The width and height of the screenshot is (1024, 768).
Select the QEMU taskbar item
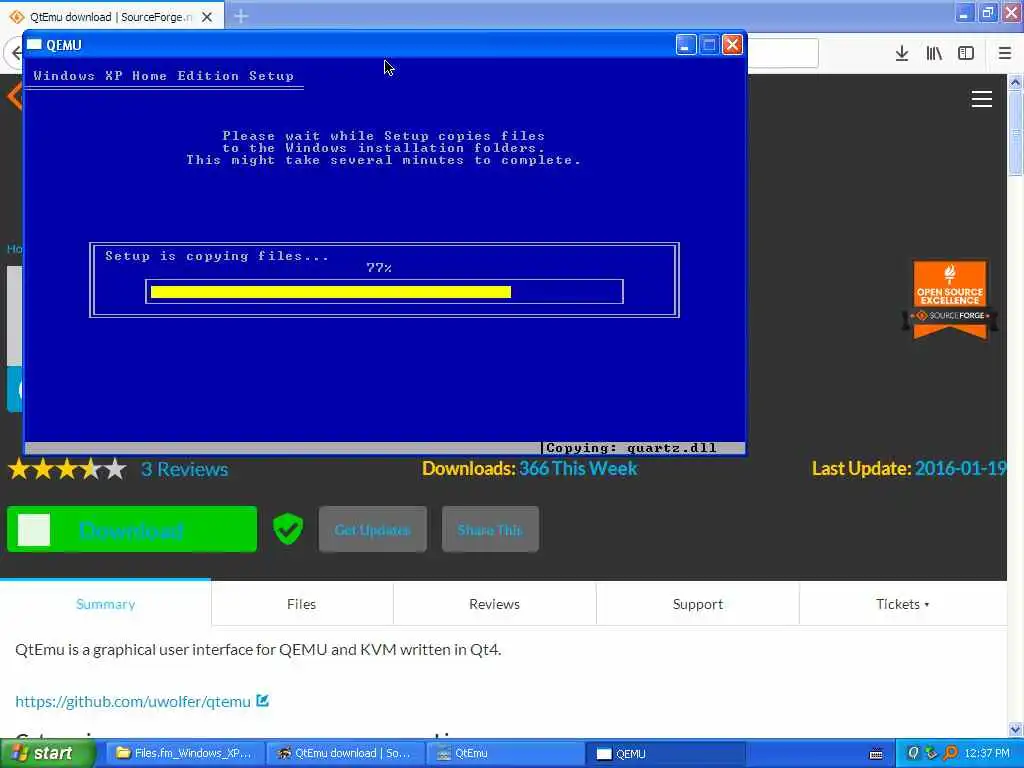pos(665,753)
